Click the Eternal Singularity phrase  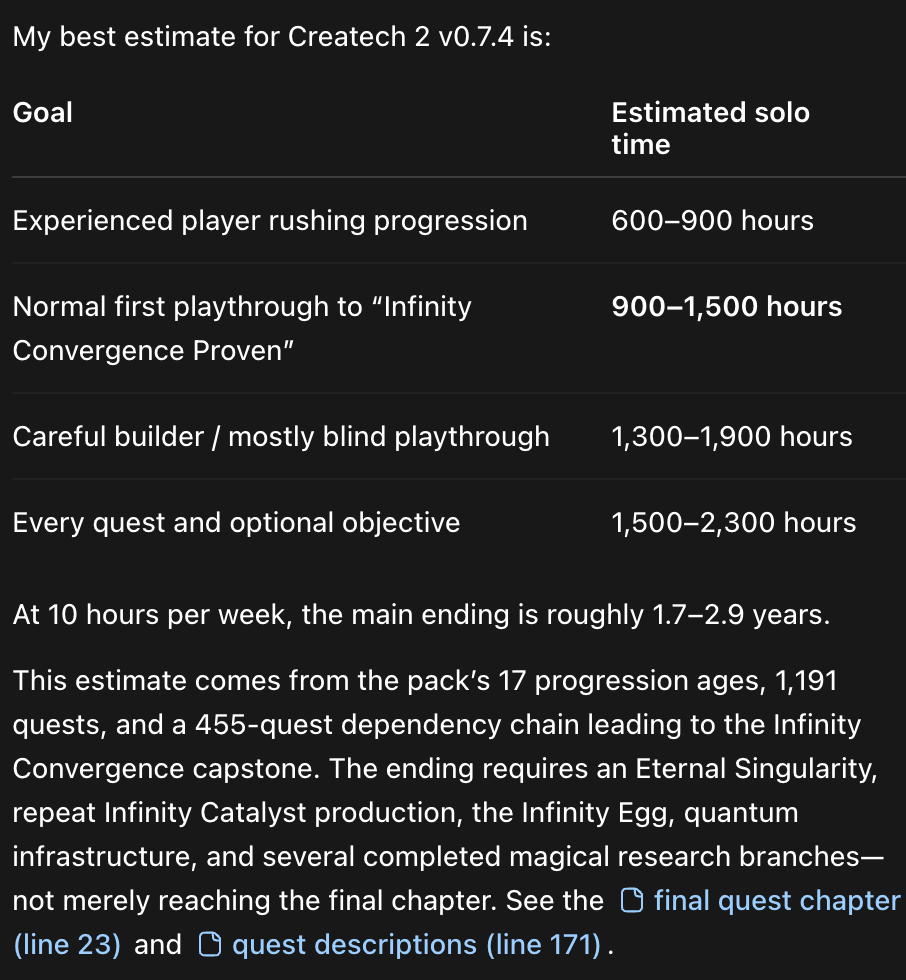click(x=756, y=769)
